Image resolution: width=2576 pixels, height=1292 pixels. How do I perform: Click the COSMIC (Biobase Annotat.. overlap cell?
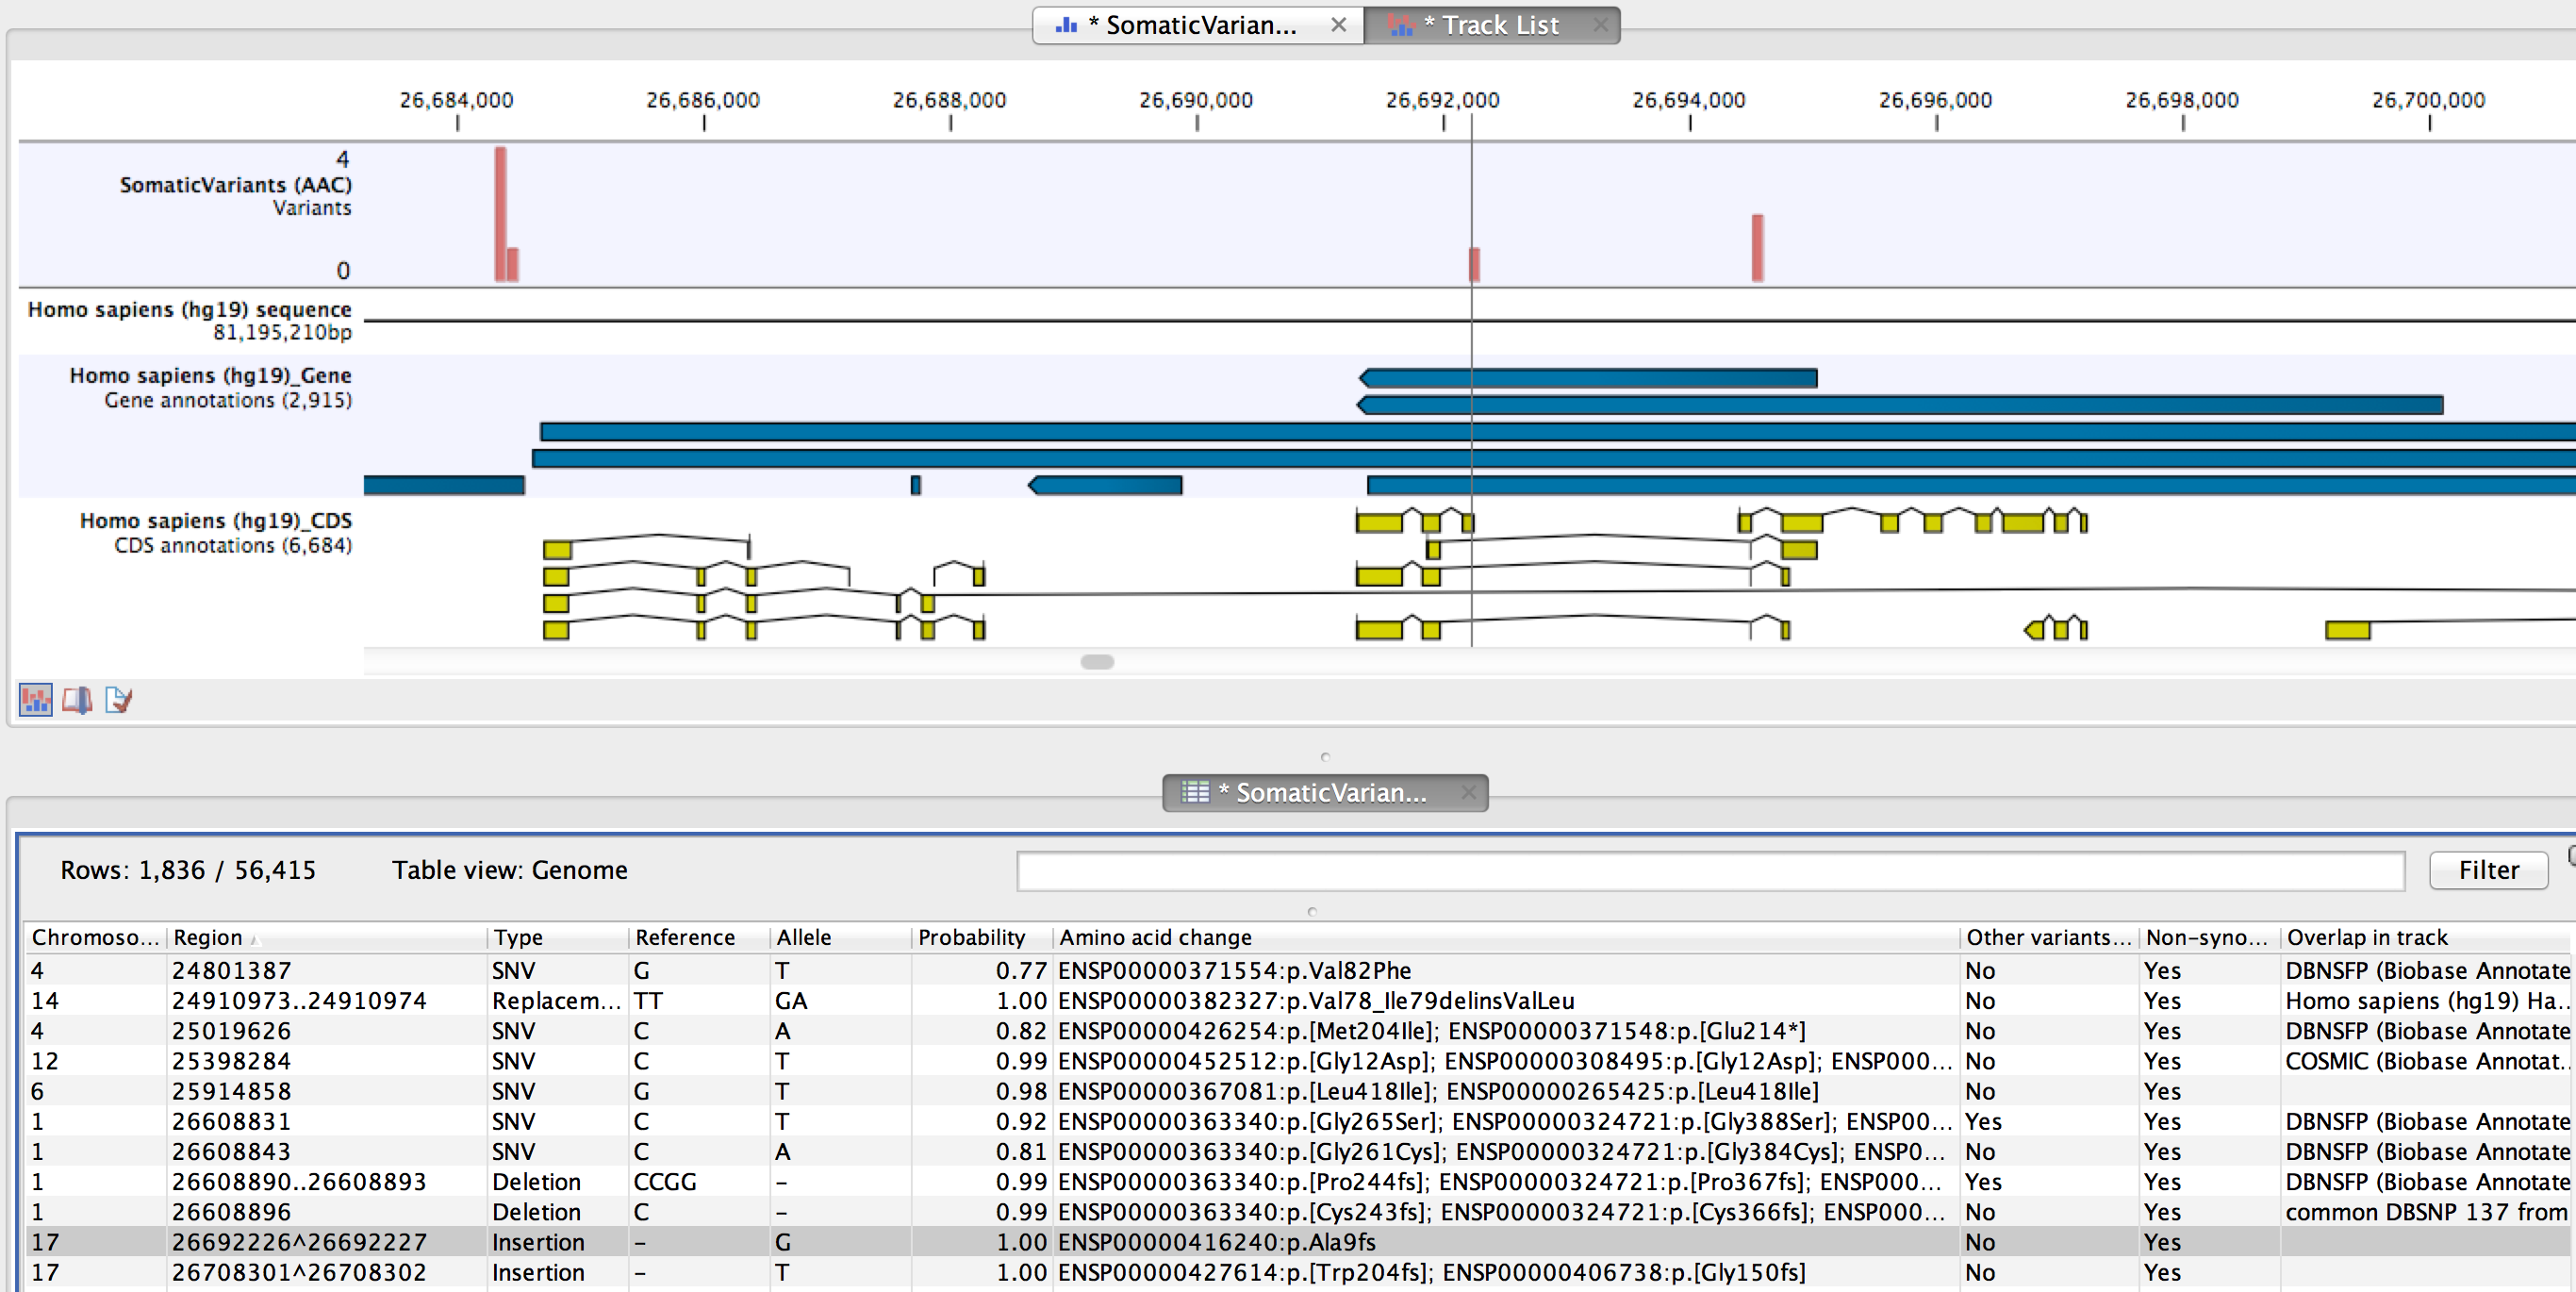pos(2426,1061)
